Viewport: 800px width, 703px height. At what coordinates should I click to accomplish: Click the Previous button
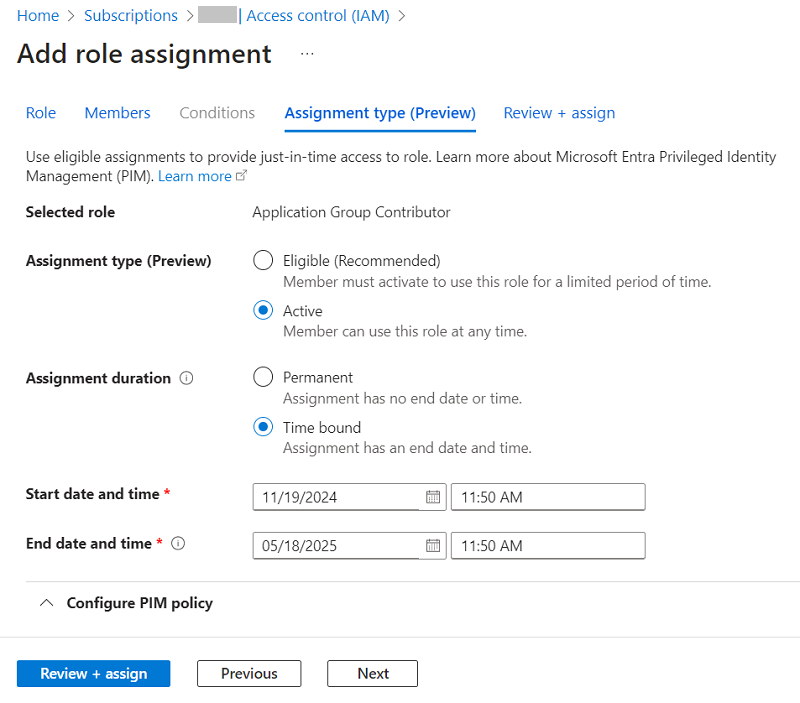[x=249, y=674]
